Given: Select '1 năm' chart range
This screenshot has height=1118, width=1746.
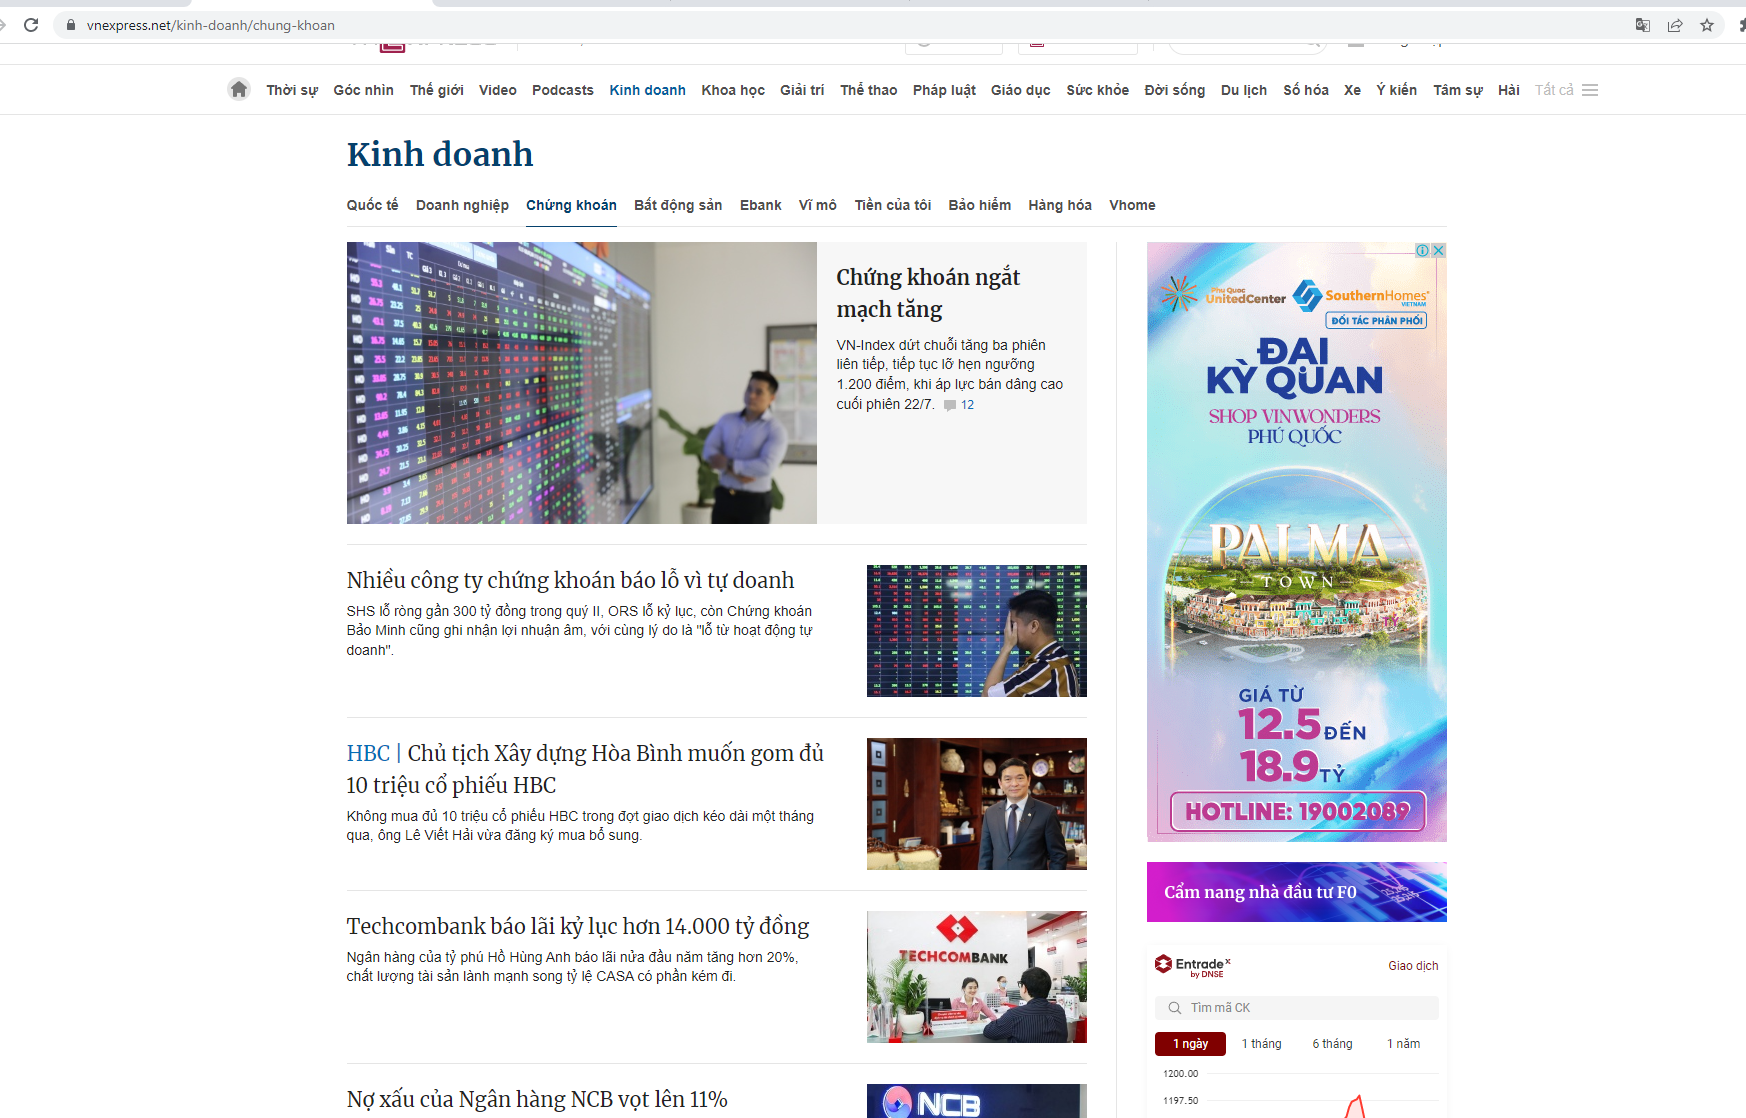Looking at the screenshot, I should click(1403, 1044).
